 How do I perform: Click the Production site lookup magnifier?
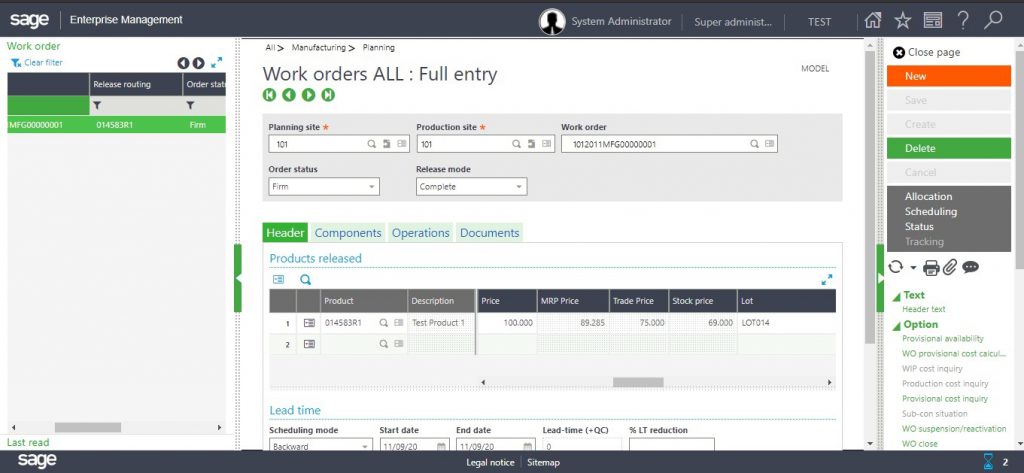(x=516, y=144)
